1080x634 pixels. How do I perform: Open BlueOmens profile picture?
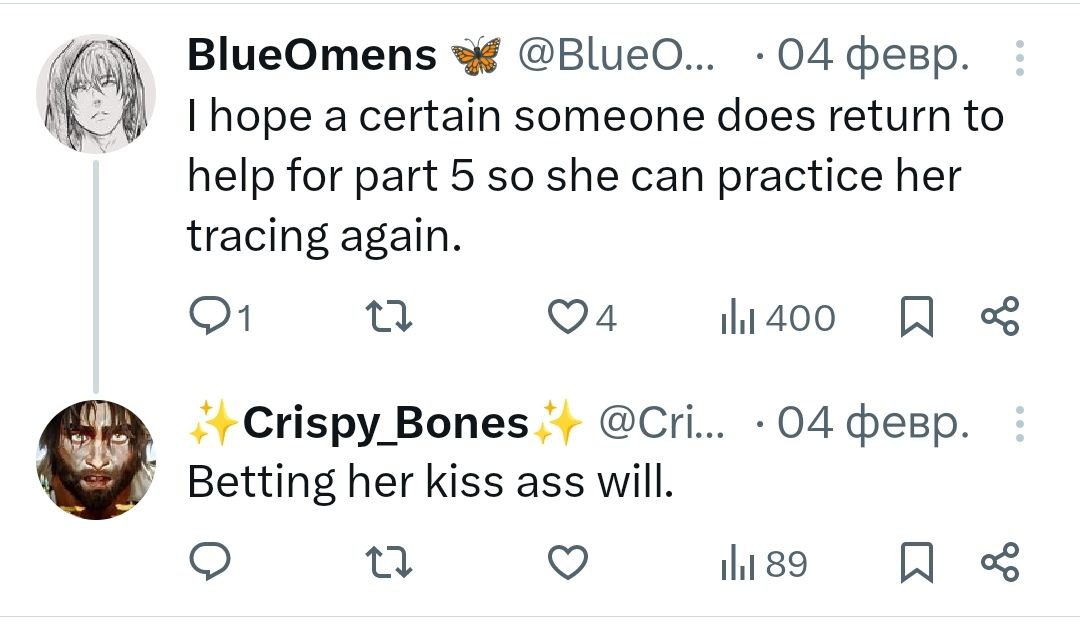[x=96, y=94]
